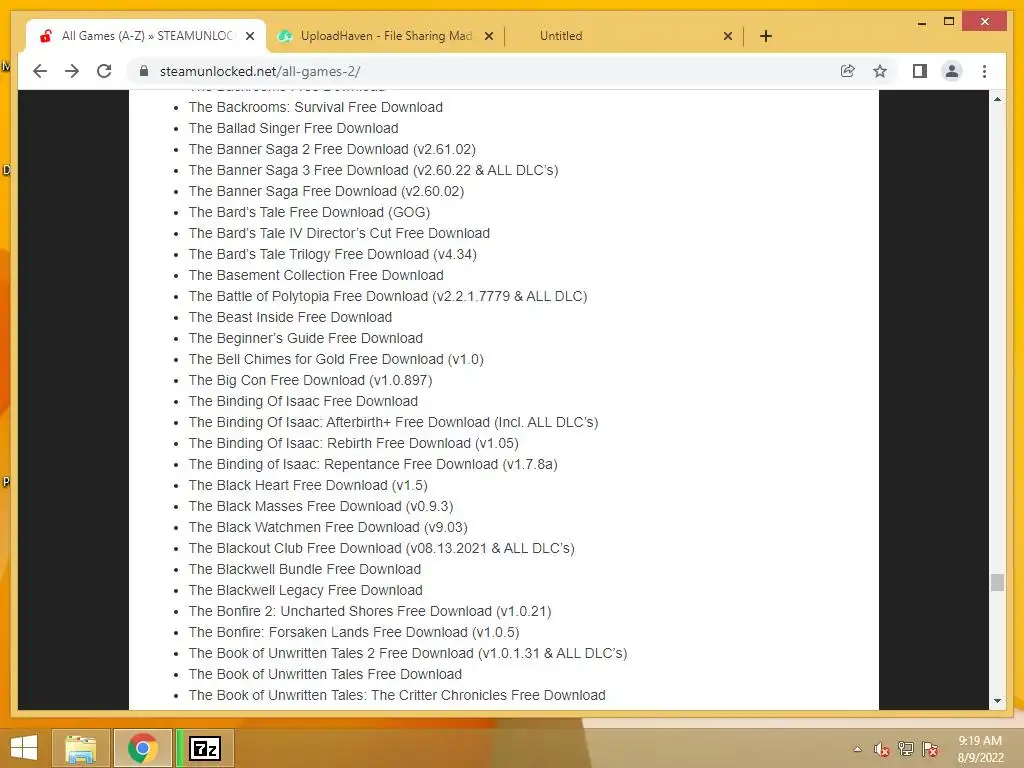The height and width of the screenshot is (768, 1024).
Task: Click the page scrollbar down arrow
Action: (x=997, y=701)
